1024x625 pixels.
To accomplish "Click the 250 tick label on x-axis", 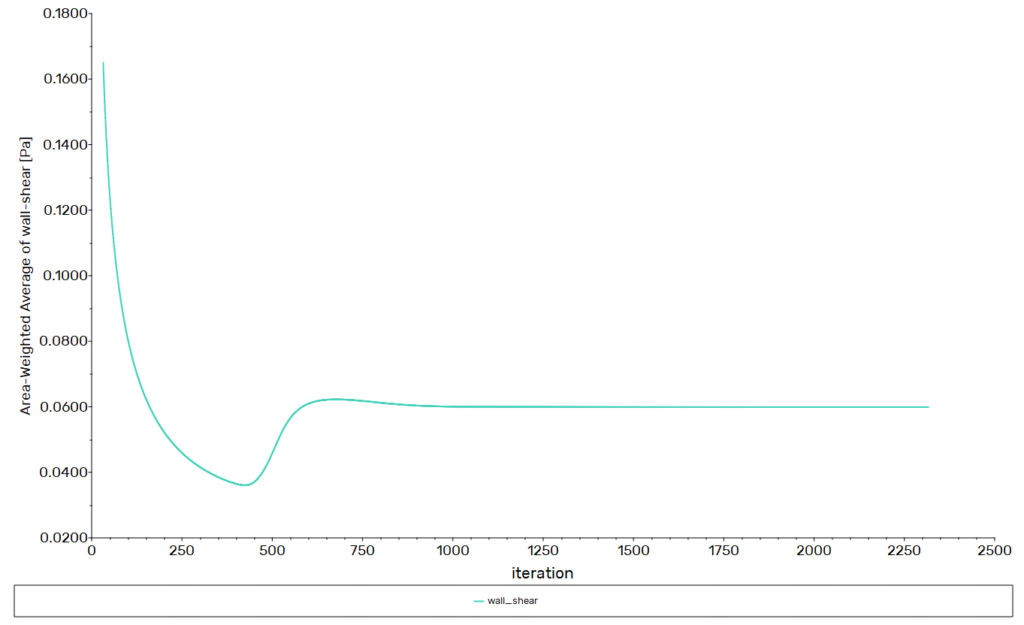I will [181, 551].
